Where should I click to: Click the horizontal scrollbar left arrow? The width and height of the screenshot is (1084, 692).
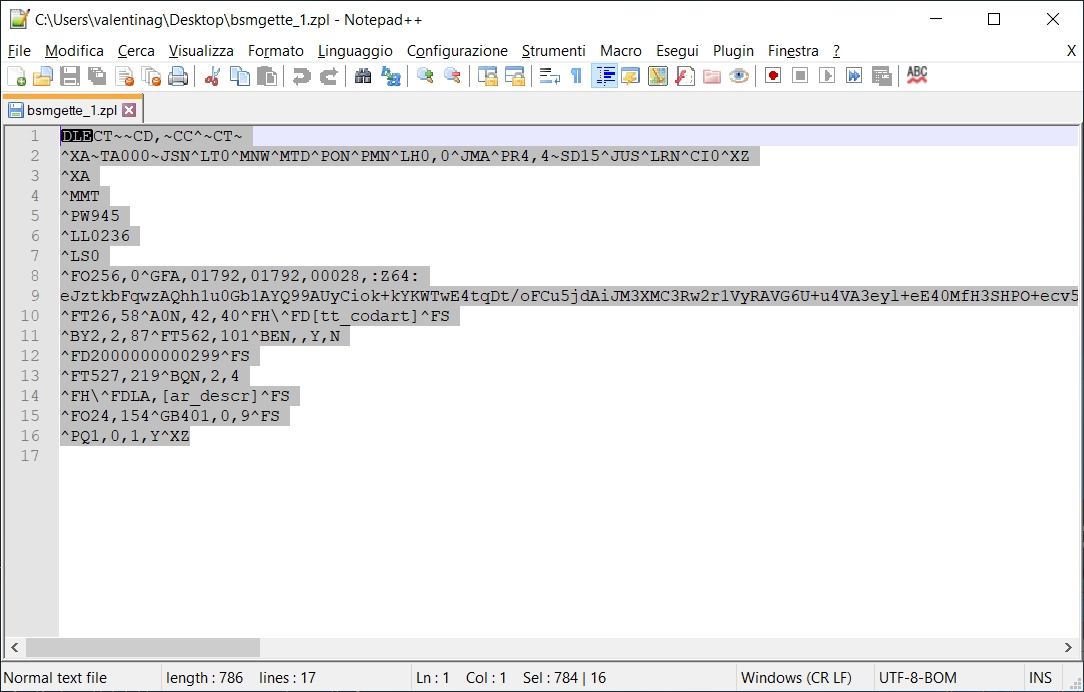point(14,648)
